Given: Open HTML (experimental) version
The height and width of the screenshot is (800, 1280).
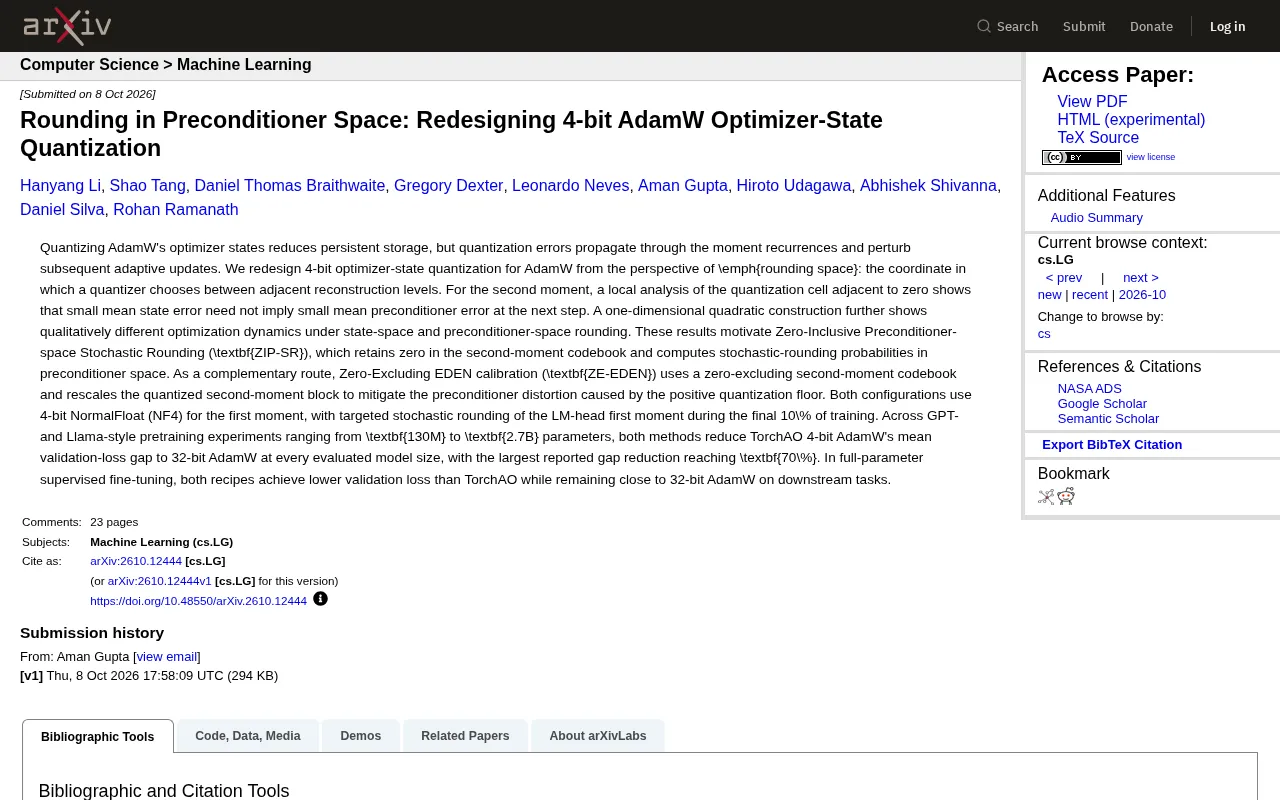Looking at the screenshot, I should coord(1131,120).
